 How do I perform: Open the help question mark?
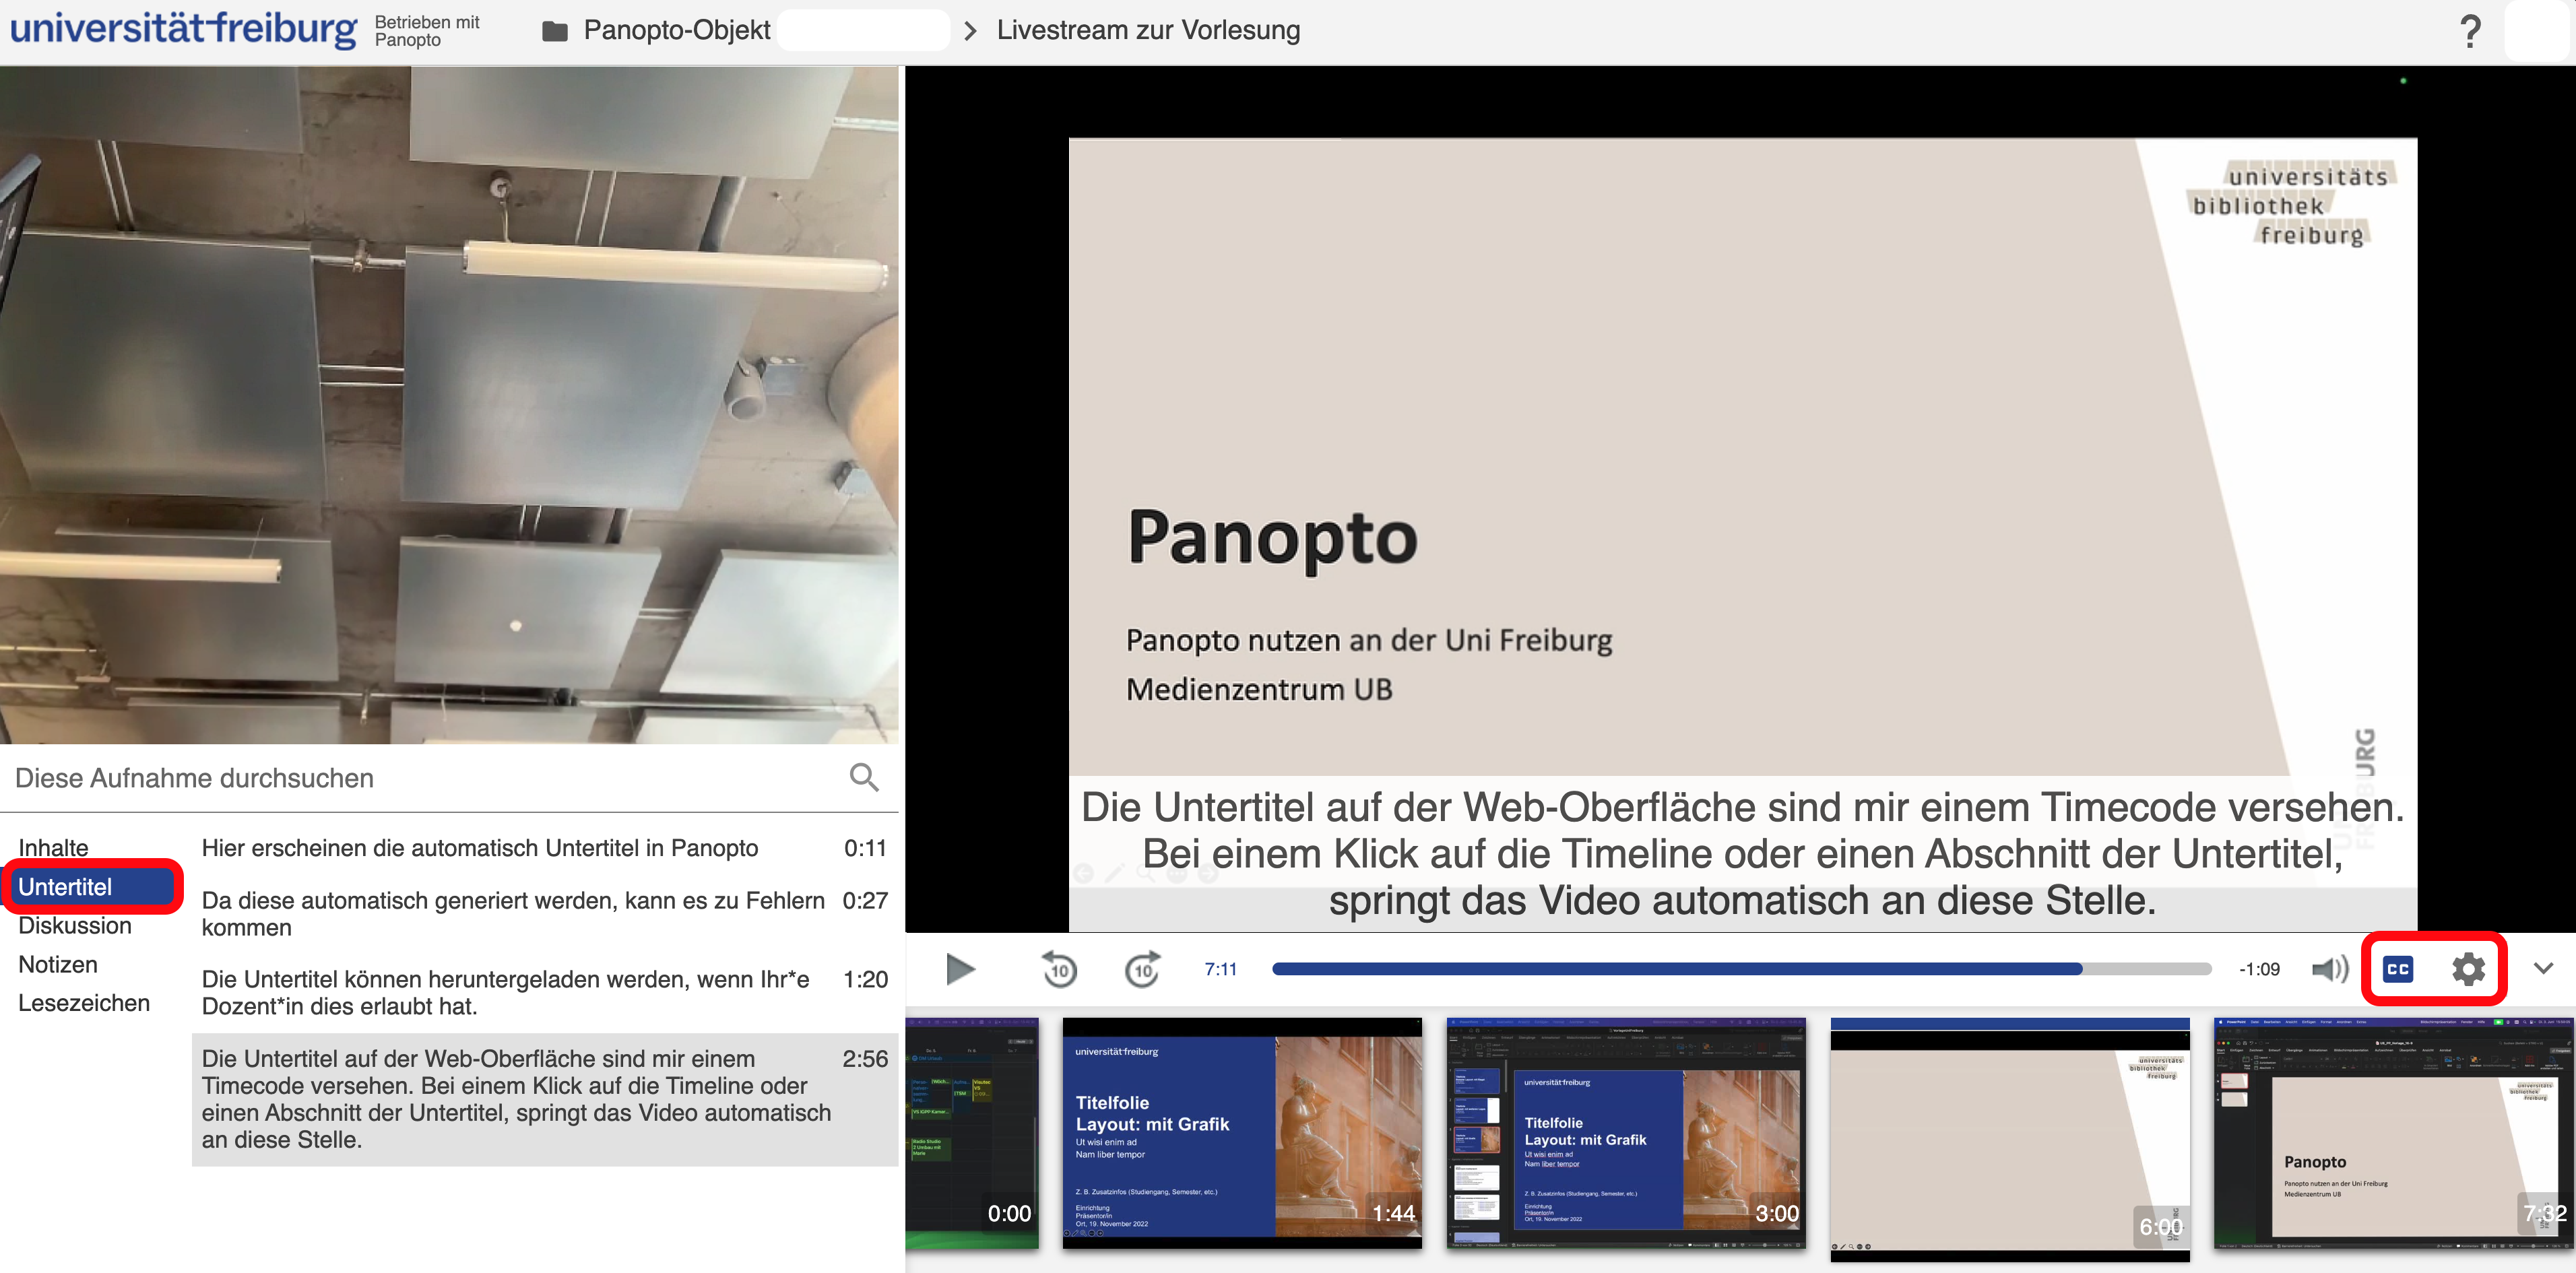2470,31
